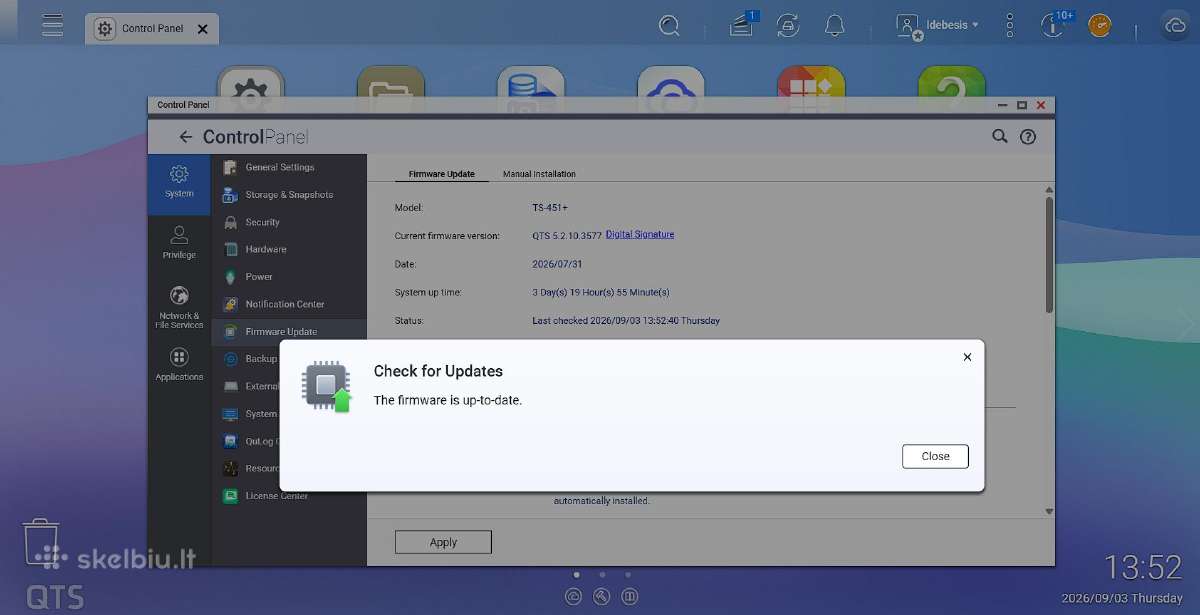Select the Applications category
Image resolution: width=1200 pixels, height=615 pixels.
179,364
